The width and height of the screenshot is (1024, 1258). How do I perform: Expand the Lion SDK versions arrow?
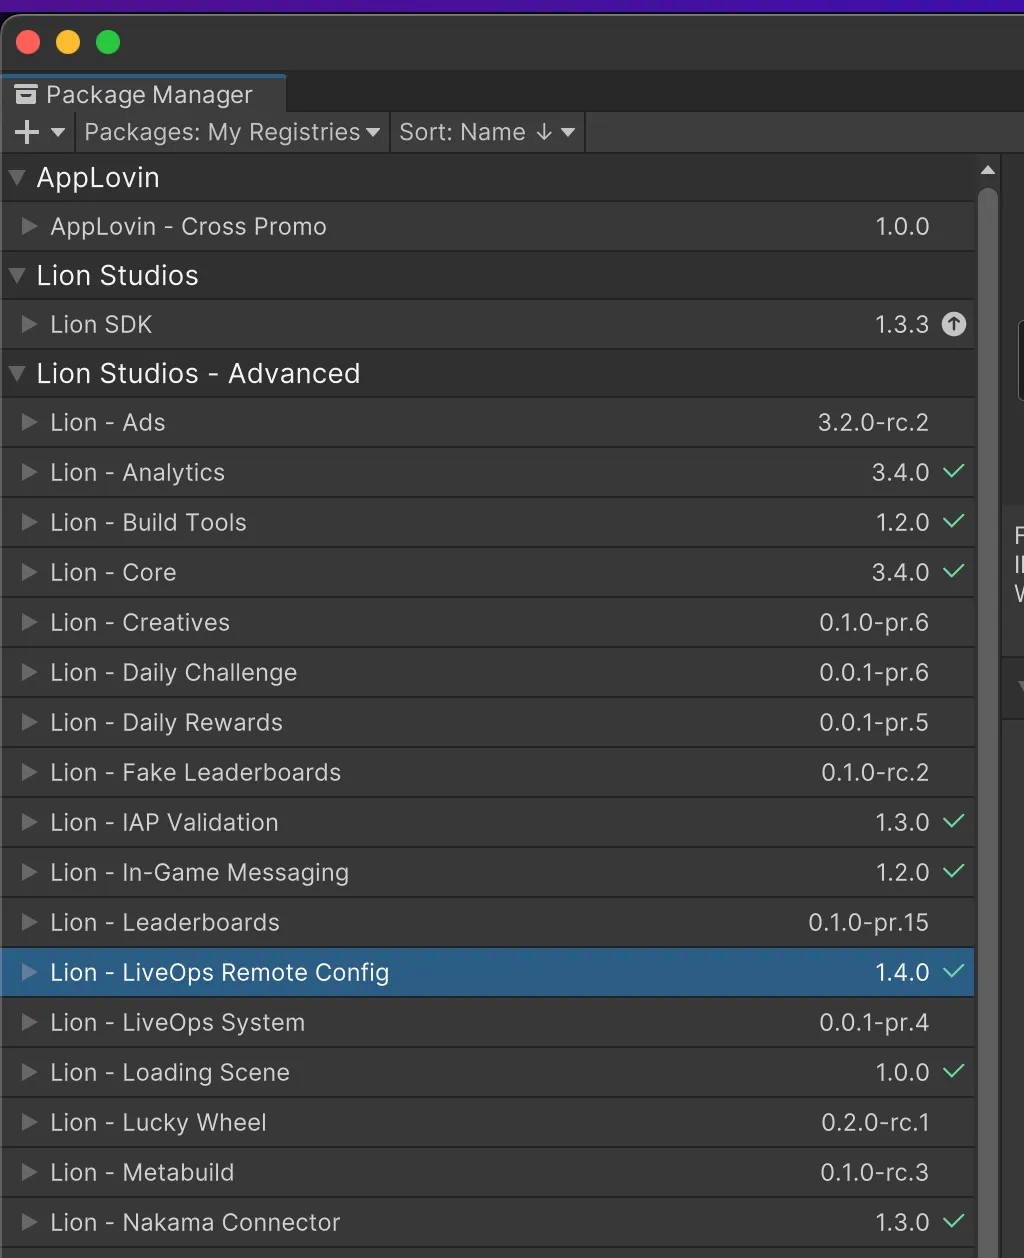[x=30, y=325]
